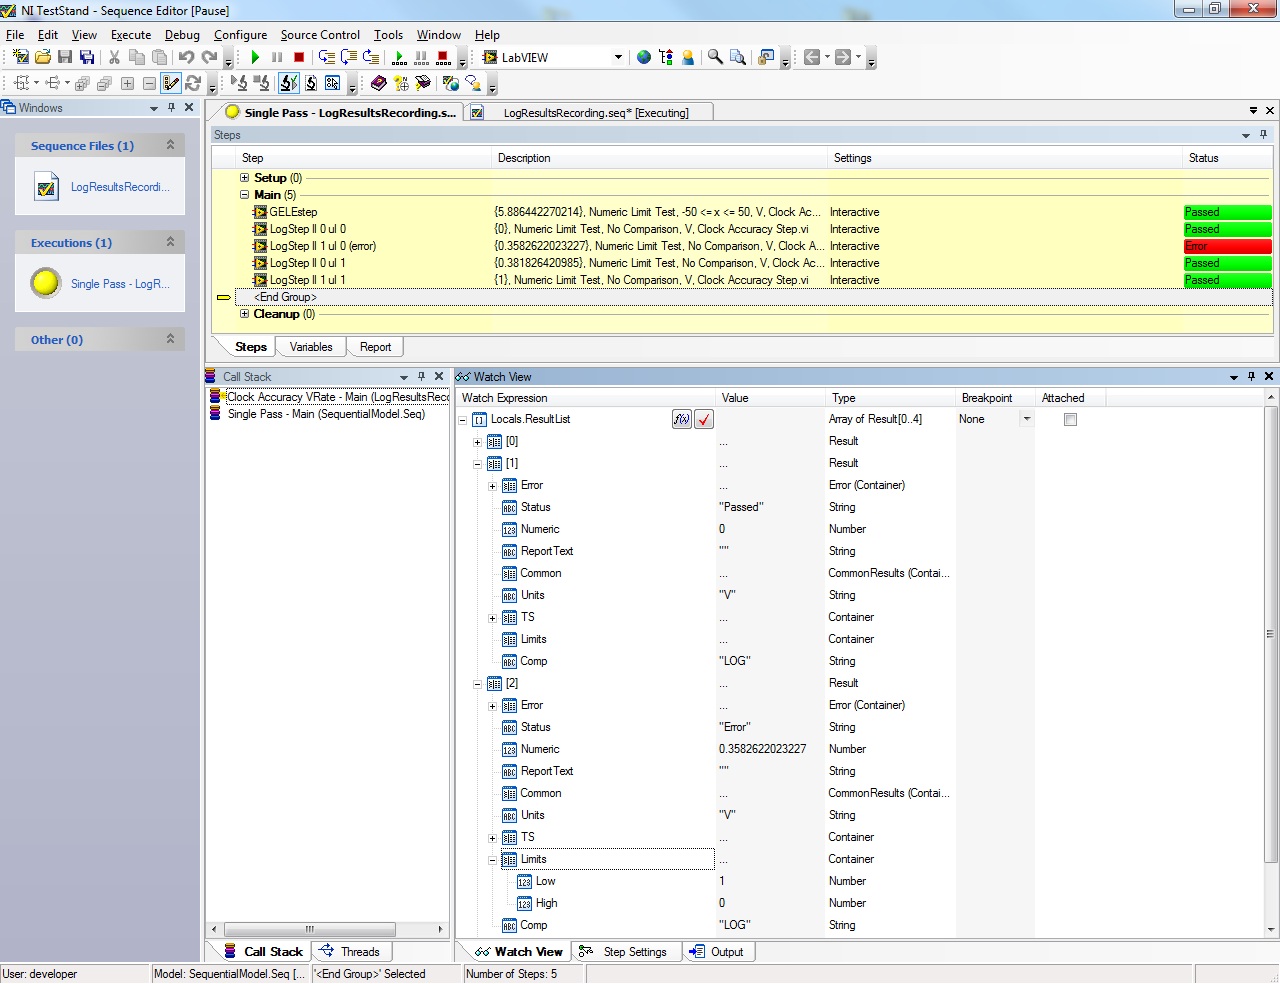Click the refresh arrows toolbar icon
Image resolution: width=1280 pixels, height=984 pixels.
coord(194,83)
